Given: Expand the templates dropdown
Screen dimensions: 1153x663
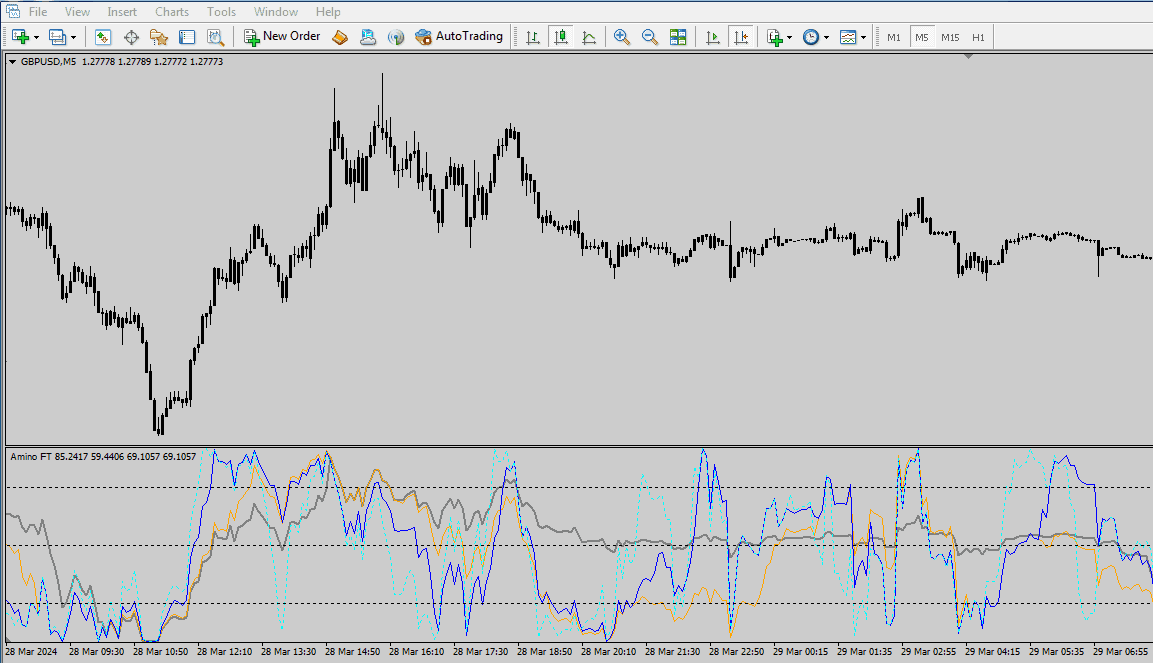Looking at the screenshot, I should pos(863,37).
